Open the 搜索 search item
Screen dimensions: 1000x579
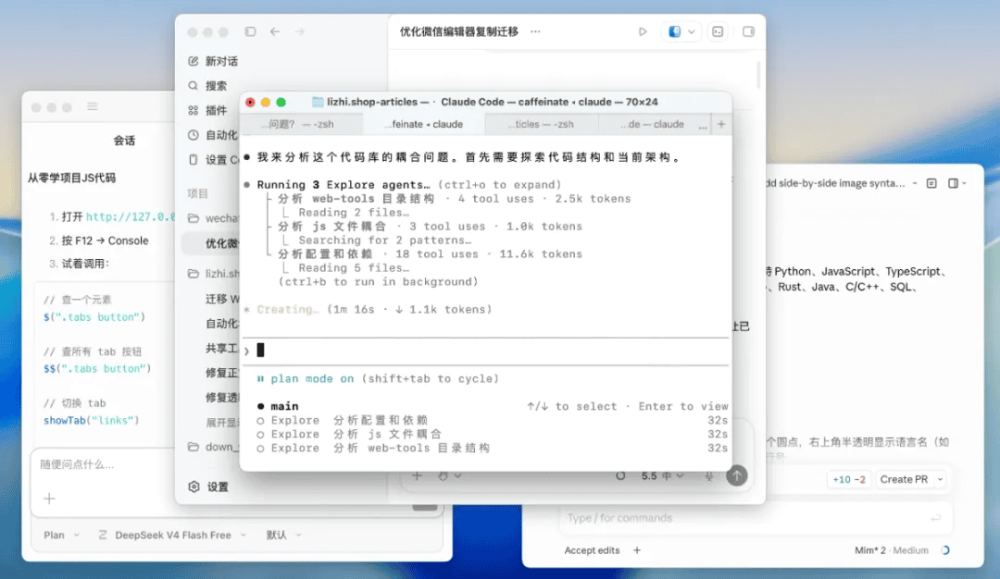[208, 85]
